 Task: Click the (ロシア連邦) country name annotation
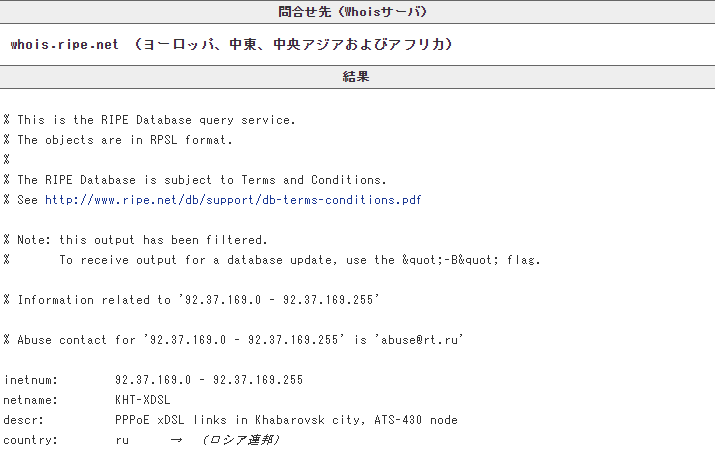[239, 440]
